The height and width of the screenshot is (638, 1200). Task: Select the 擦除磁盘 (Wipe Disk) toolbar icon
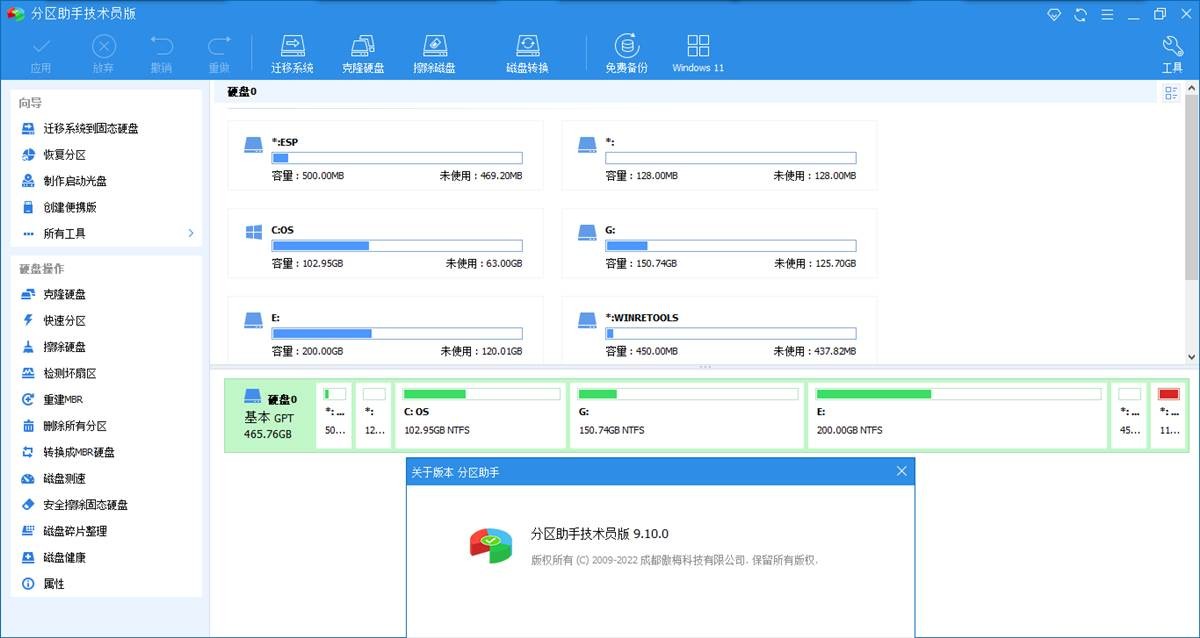coord(434,53)
